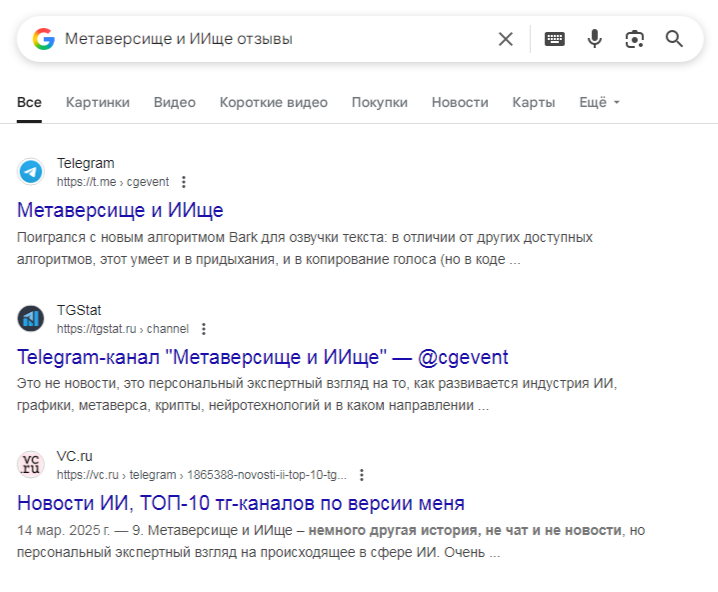Open the on-screen keyboard input tool
The height and width of the screenshot is (592, 718).
click(x=555, y=39)
